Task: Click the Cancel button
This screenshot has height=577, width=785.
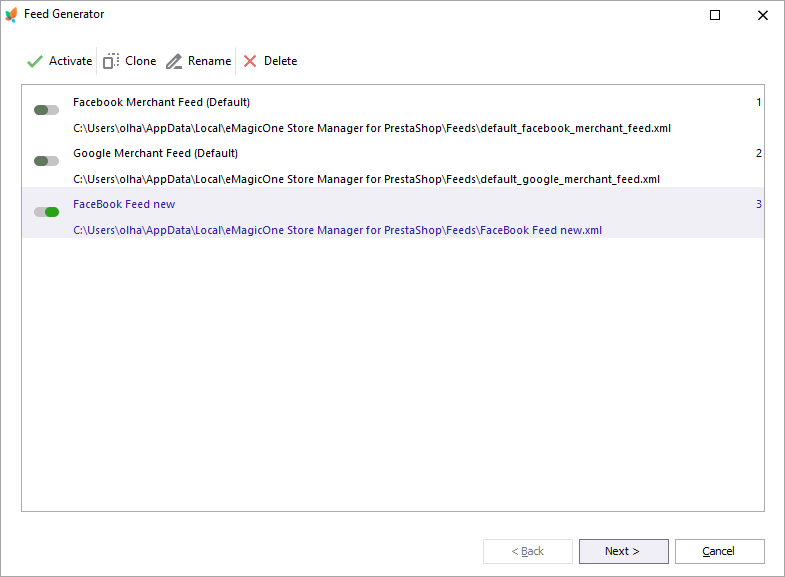Action: point(719,551)
